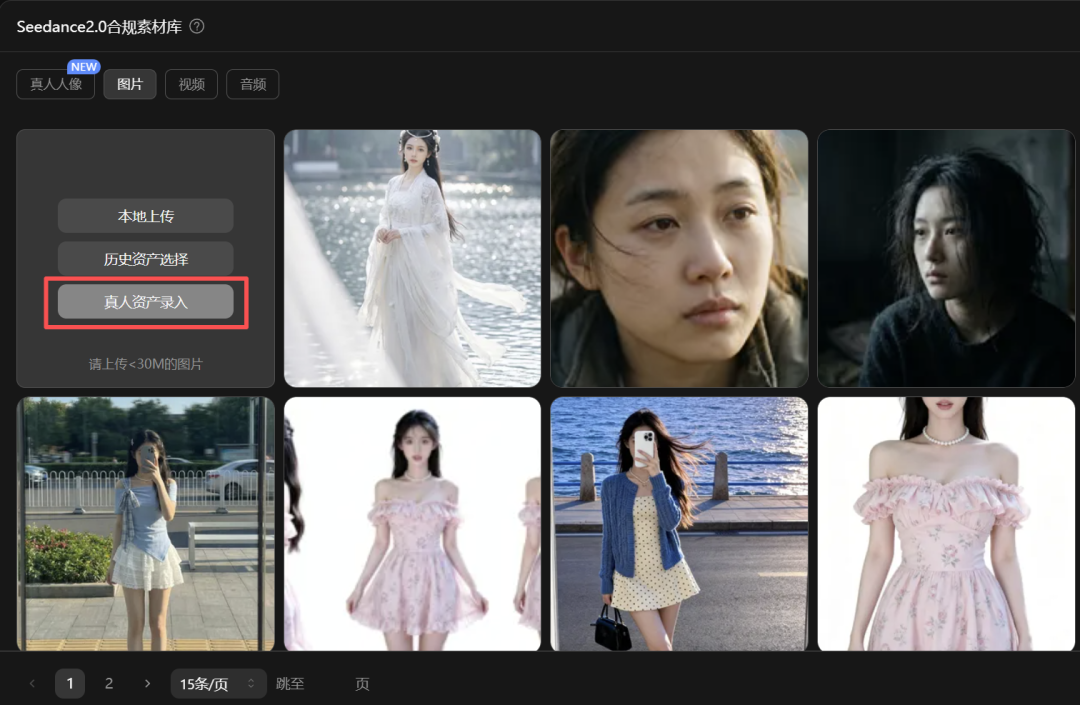
Task: Open the dark-haired woman in black sweater image
Action: tap(945, 258)
